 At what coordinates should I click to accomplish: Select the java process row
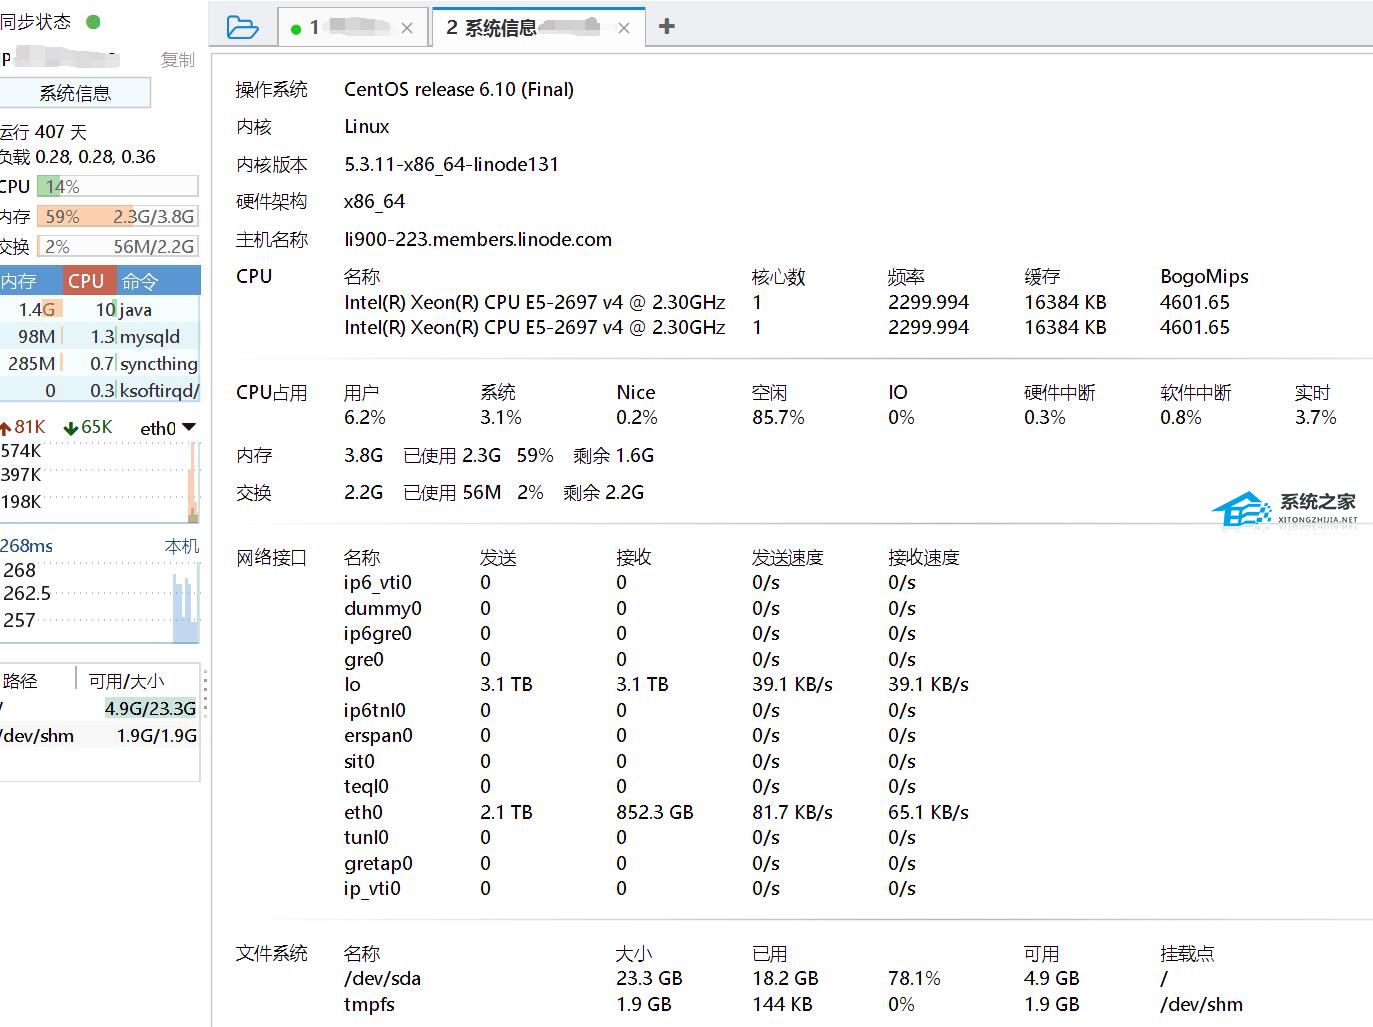100,310
